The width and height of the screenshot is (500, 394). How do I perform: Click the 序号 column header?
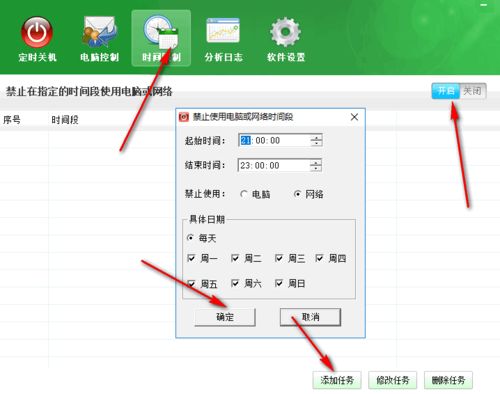12,120
